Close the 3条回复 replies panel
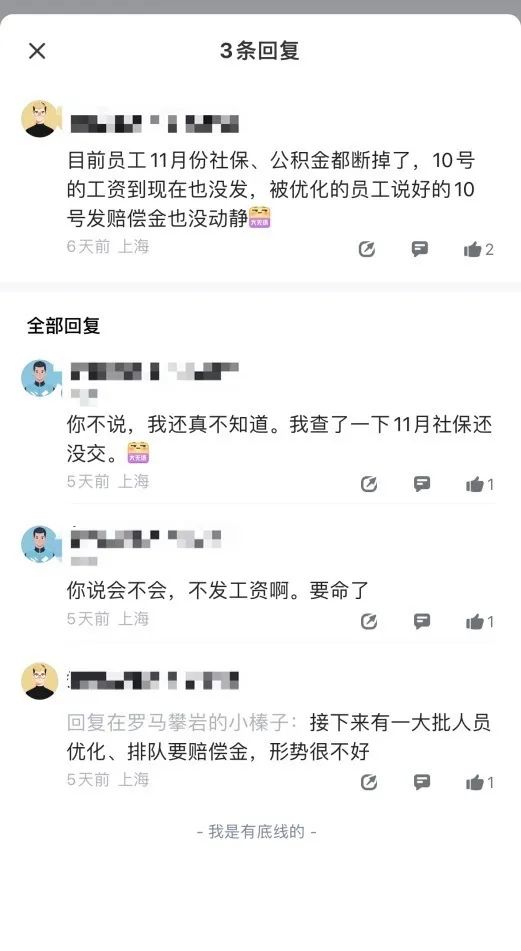The height and width of the screenshot is (951, 521). click(37, 51)
